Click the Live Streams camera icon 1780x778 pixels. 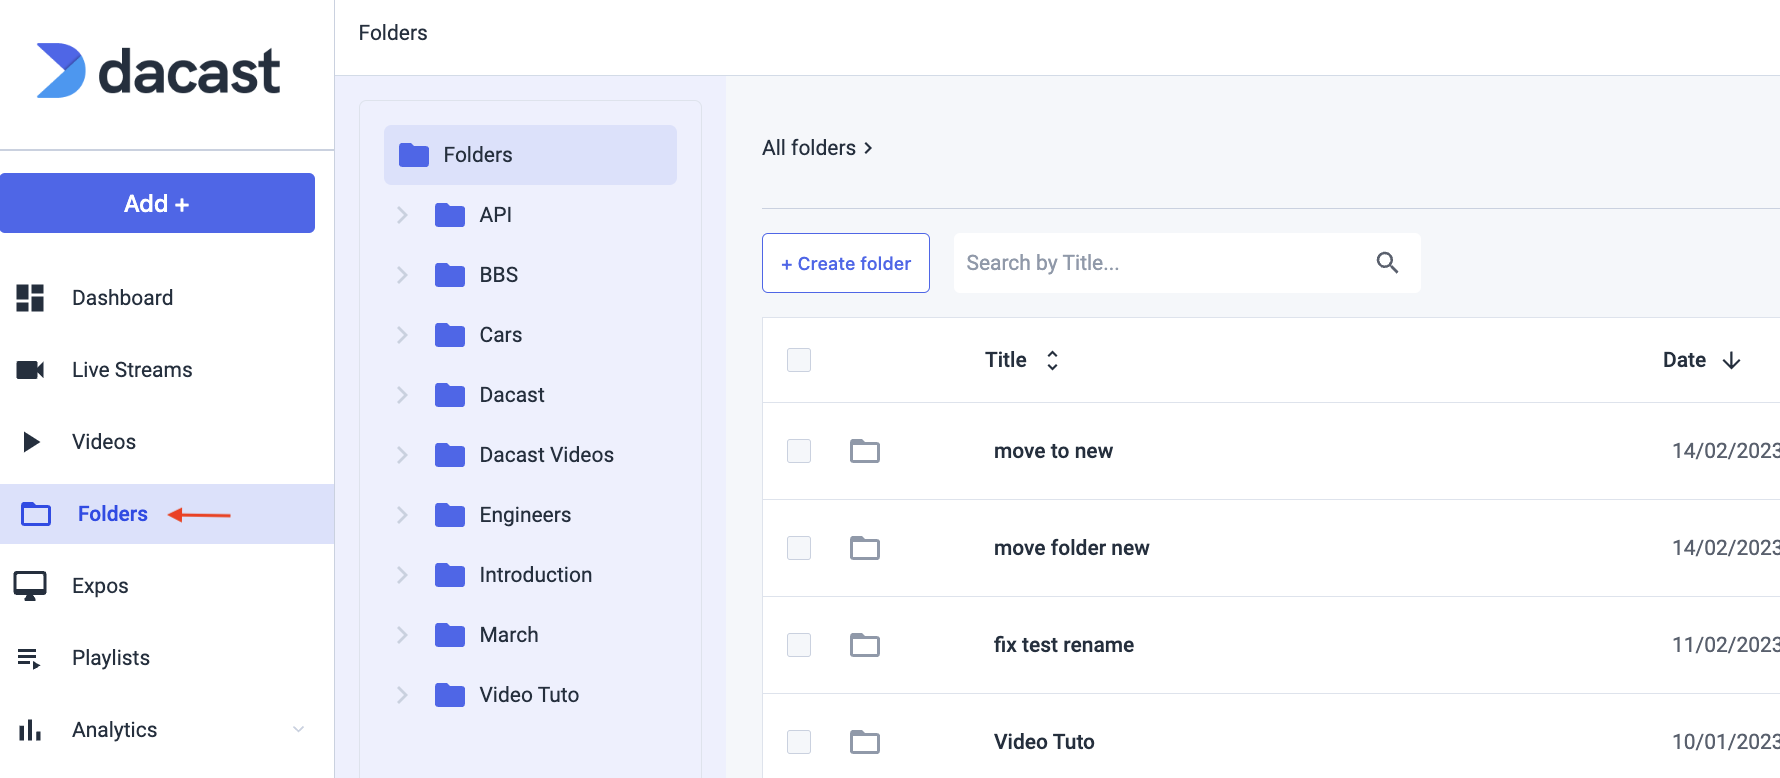pyautogui.click(x=30, y=370)
